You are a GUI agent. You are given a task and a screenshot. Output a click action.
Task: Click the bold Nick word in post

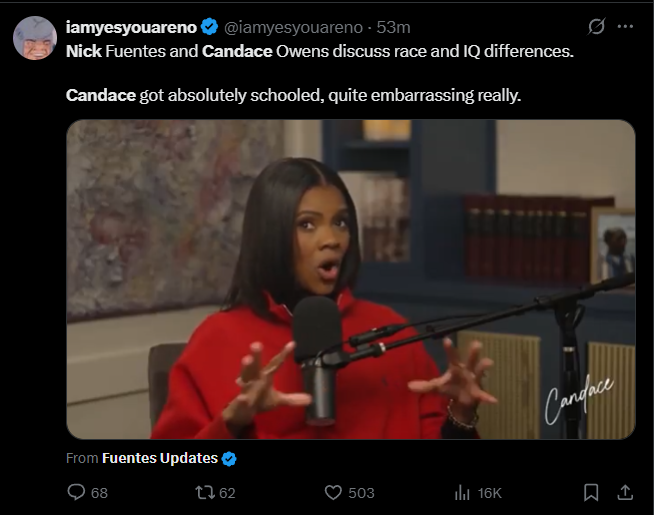[x=84, y=51]
